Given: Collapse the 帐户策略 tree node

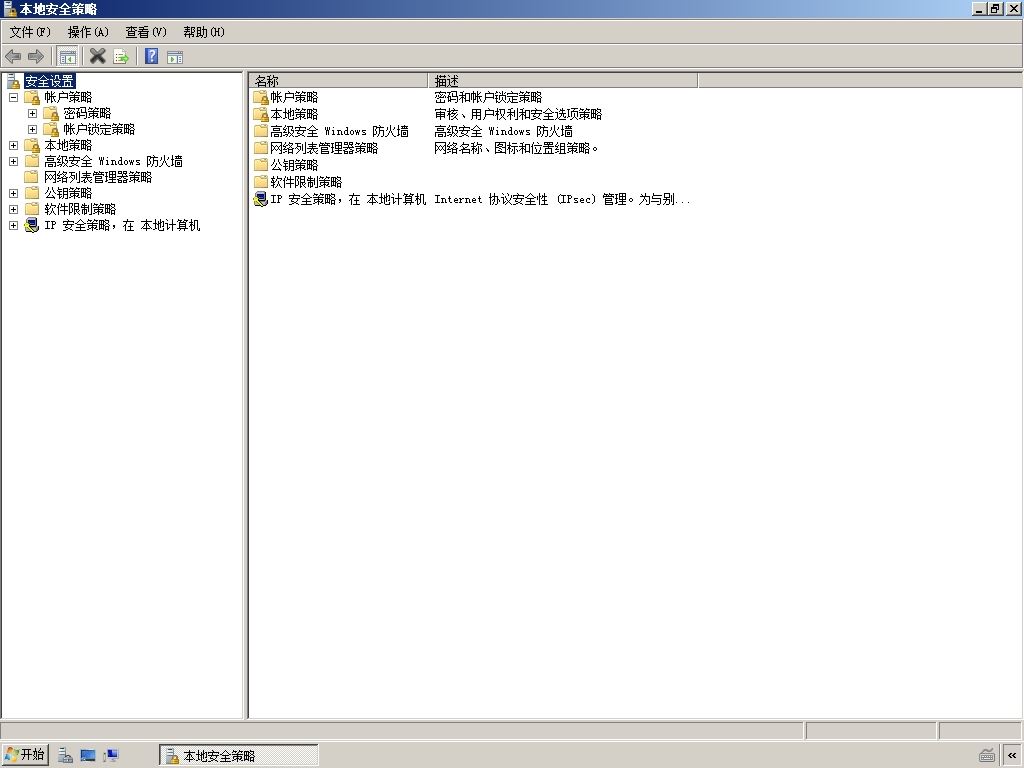Looking at the screenshot, I should click(x=13, y=97).
